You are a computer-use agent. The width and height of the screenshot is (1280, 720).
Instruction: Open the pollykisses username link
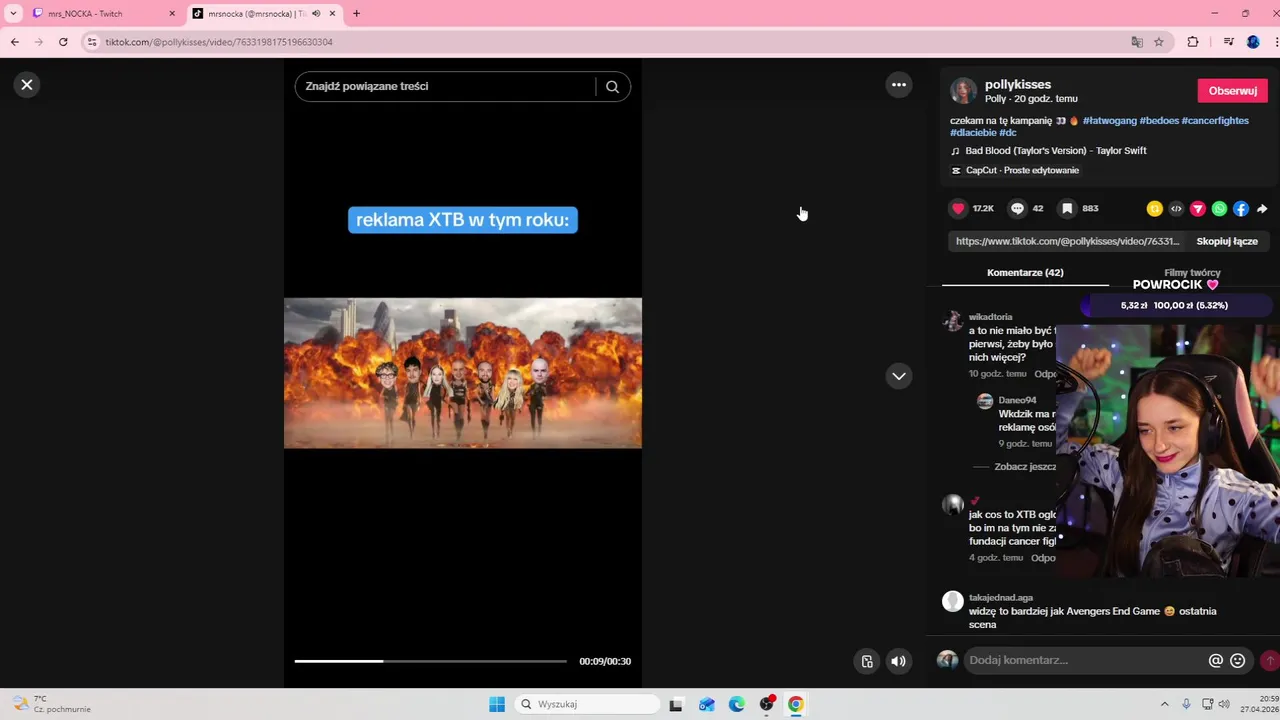tap(1018, 85)
